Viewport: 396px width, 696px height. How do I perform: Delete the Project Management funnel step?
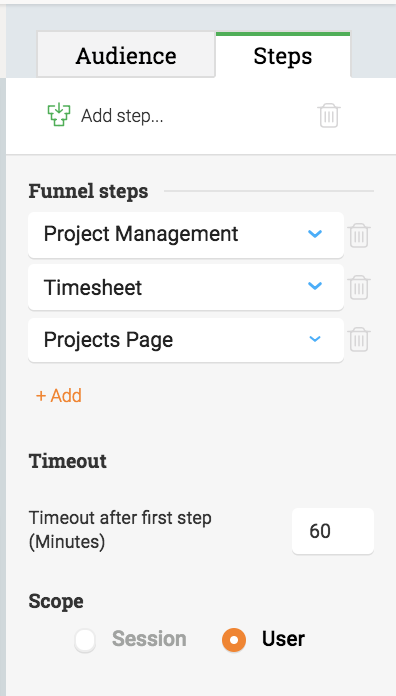[359, 235]
